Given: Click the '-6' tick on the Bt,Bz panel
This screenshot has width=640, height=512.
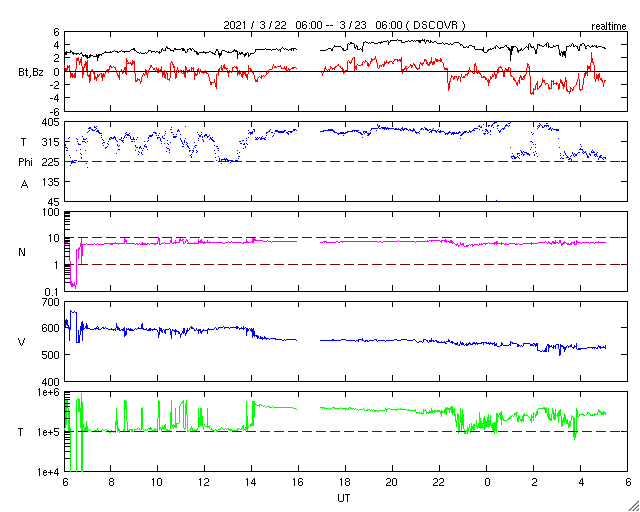Looking at the screenshot, I should pos(54,111).
